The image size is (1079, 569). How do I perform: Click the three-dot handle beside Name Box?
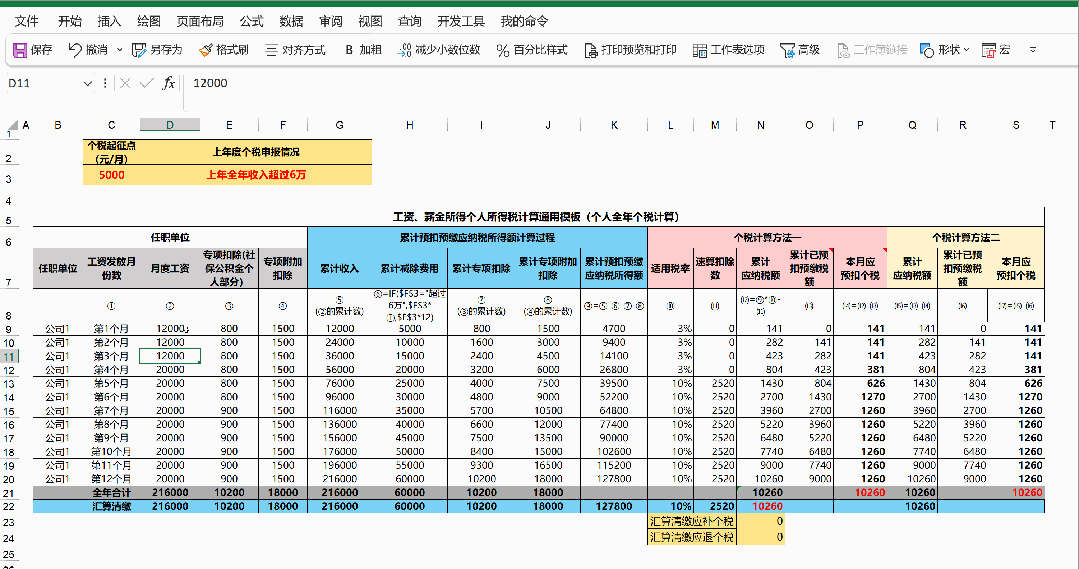pyautogui.click(x=105, y=83)
